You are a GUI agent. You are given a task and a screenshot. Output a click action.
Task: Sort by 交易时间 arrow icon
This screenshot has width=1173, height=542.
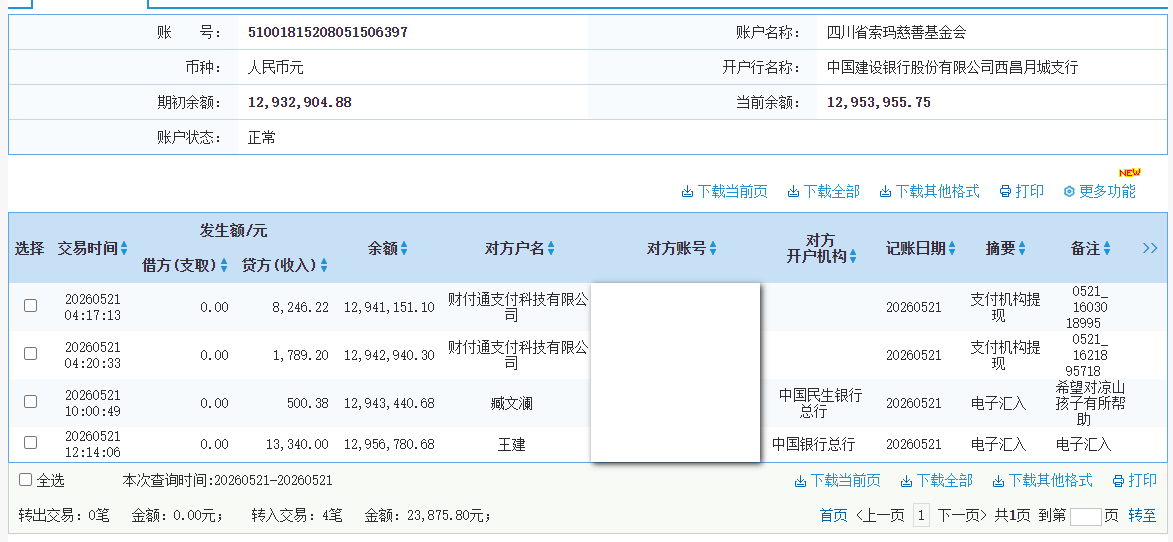124,249
